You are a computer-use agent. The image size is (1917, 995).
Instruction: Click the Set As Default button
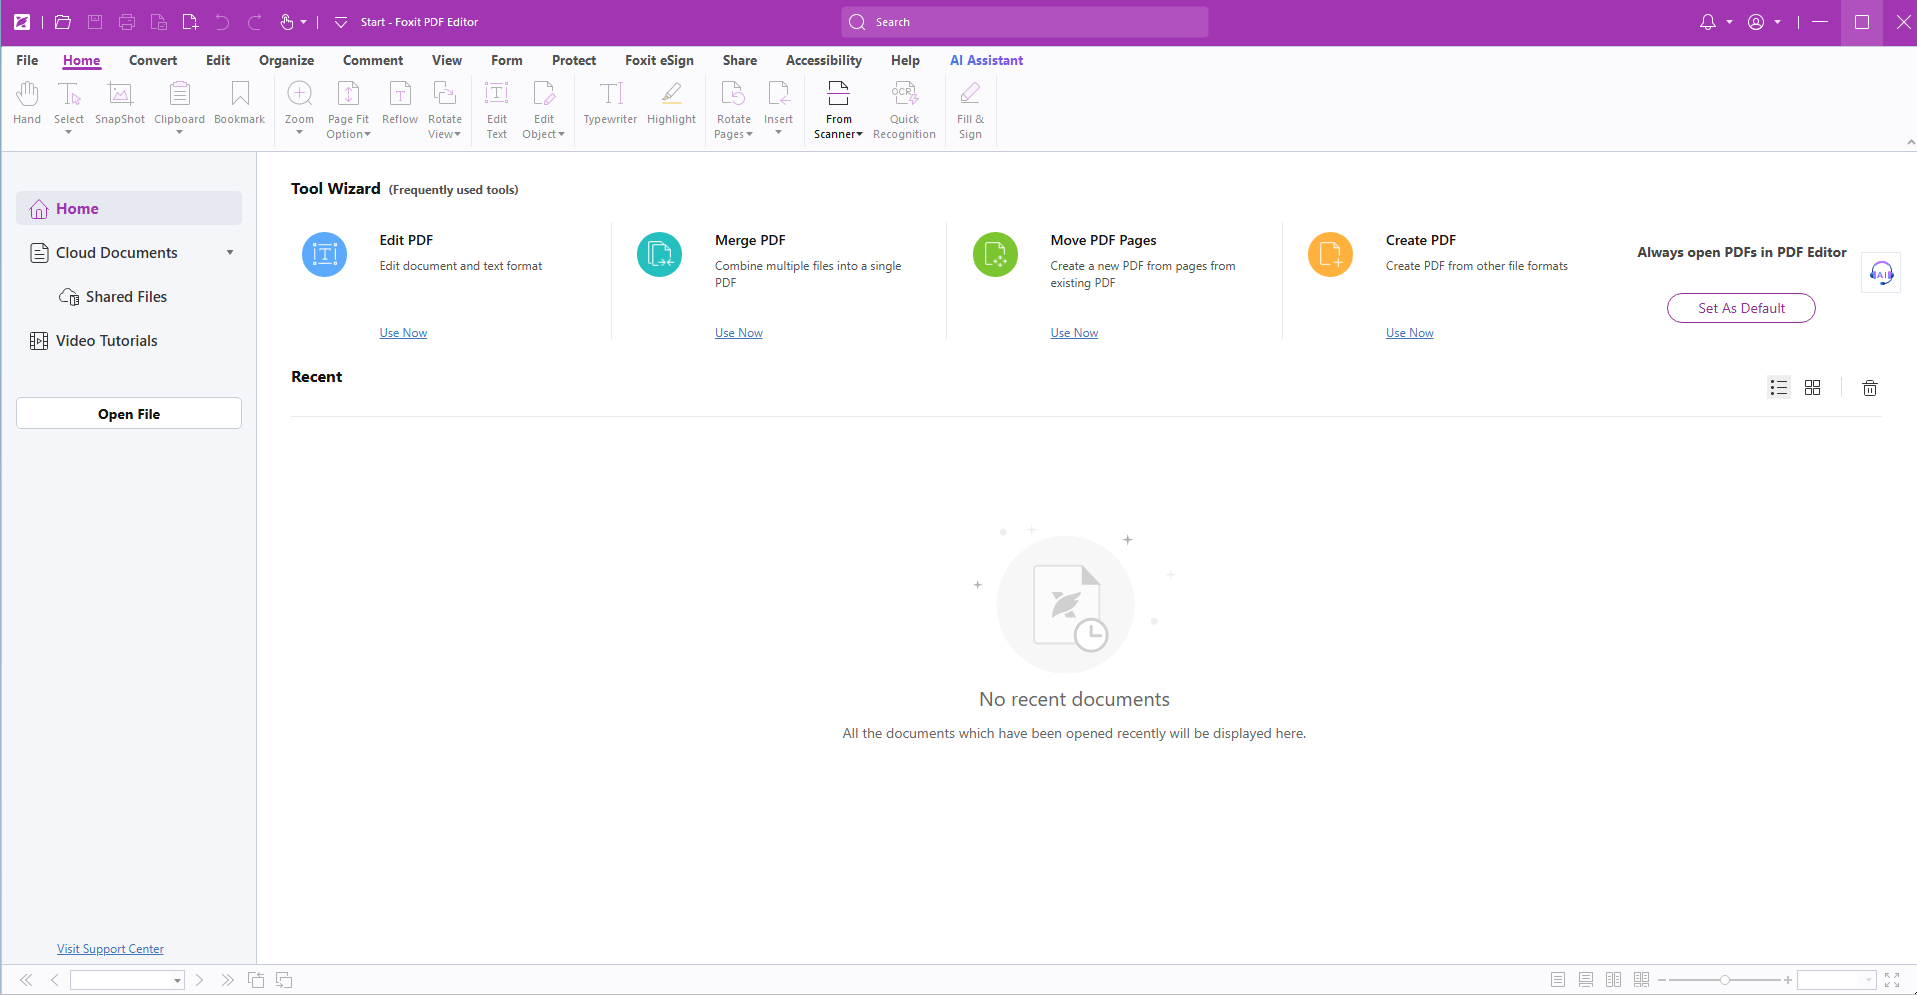[1741, 308]
